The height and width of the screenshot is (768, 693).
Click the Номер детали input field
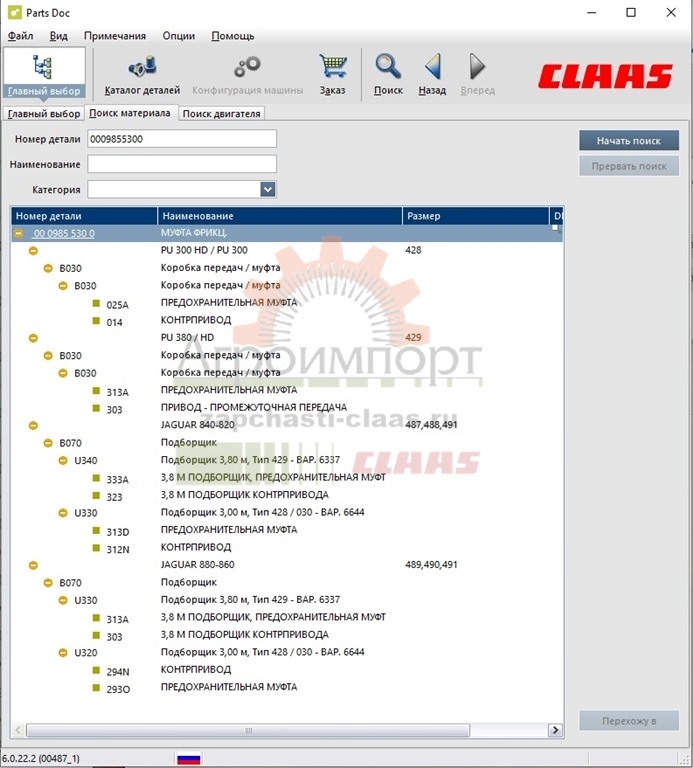coord(182,139)
